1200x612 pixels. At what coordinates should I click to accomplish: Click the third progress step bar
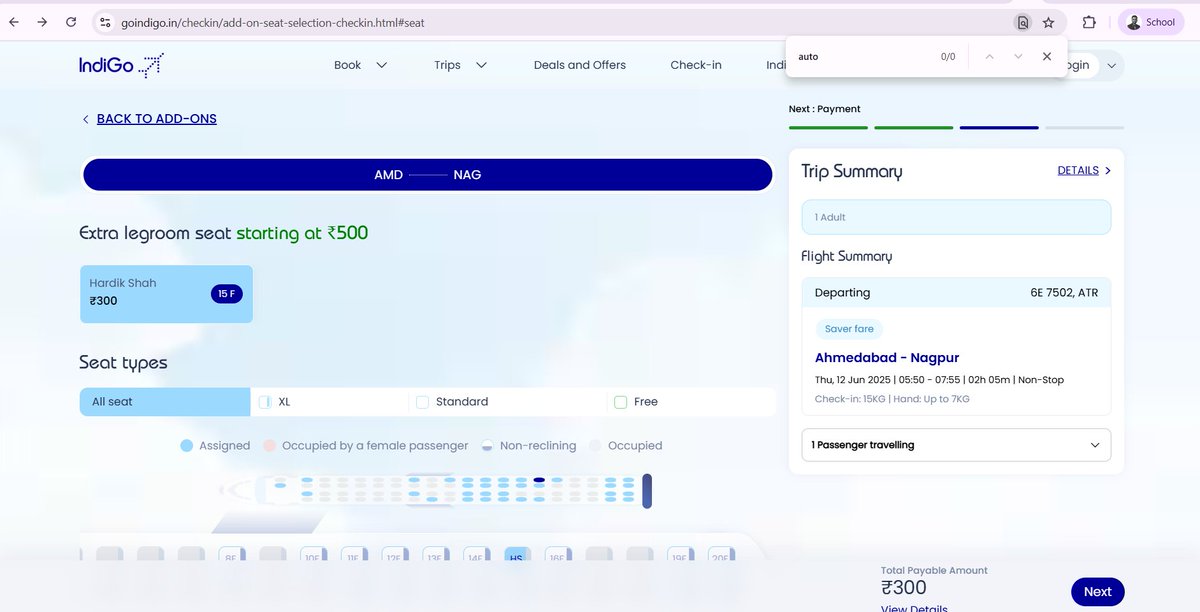tap(999, 128)
